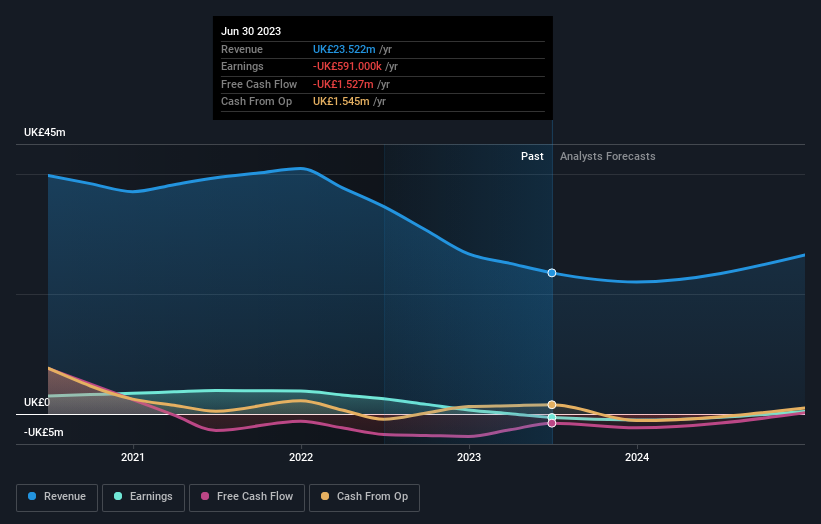Click the pink Free Cash Flow data point

[x=552, y=423]
